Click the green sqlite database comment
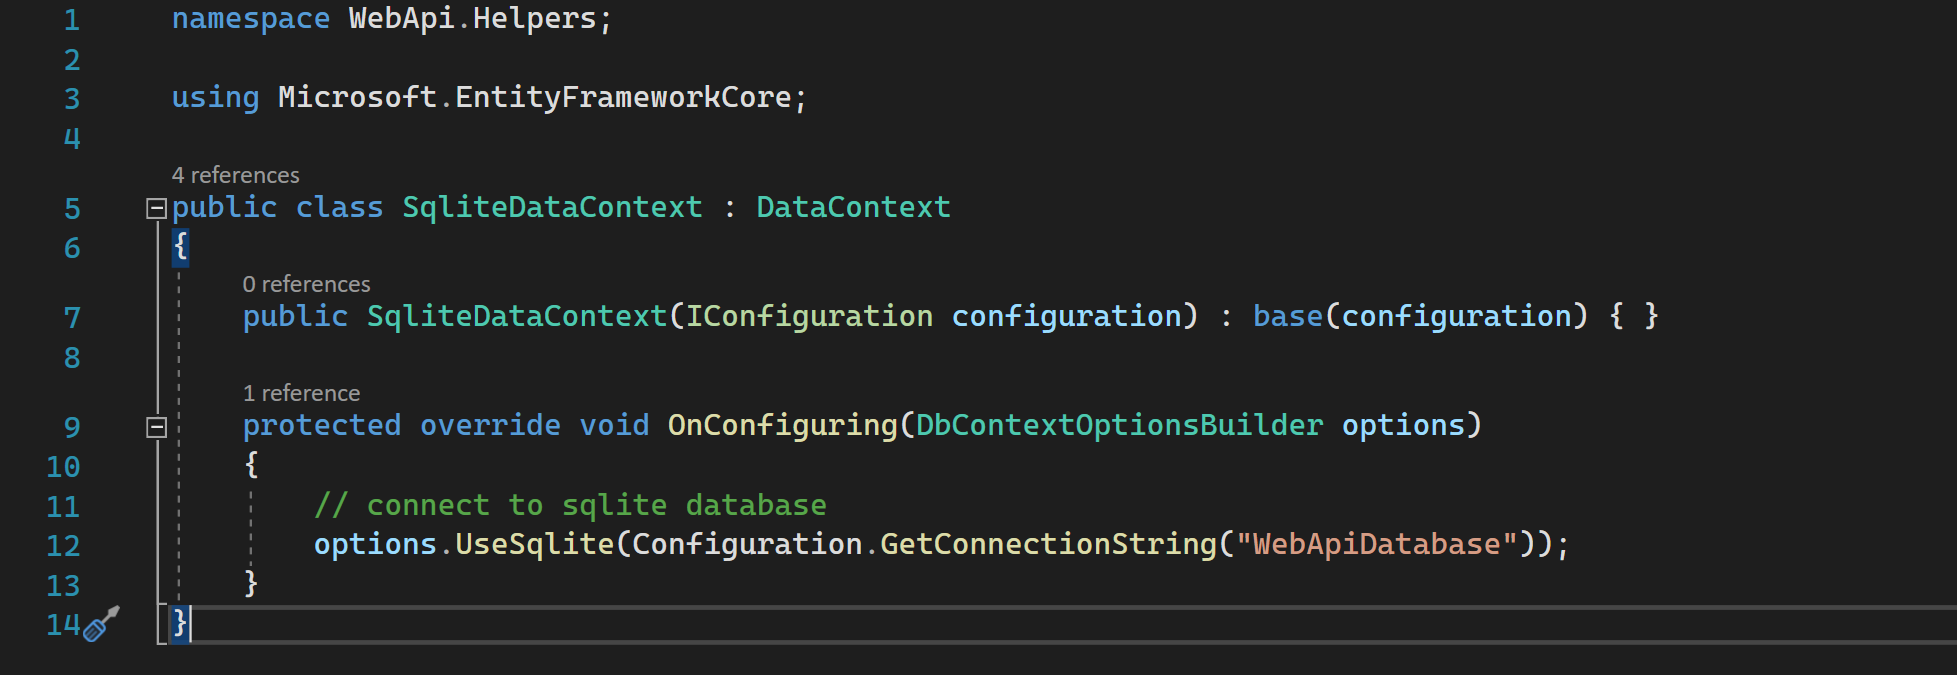The image size is (1957, 675). [x=570, y=505]
